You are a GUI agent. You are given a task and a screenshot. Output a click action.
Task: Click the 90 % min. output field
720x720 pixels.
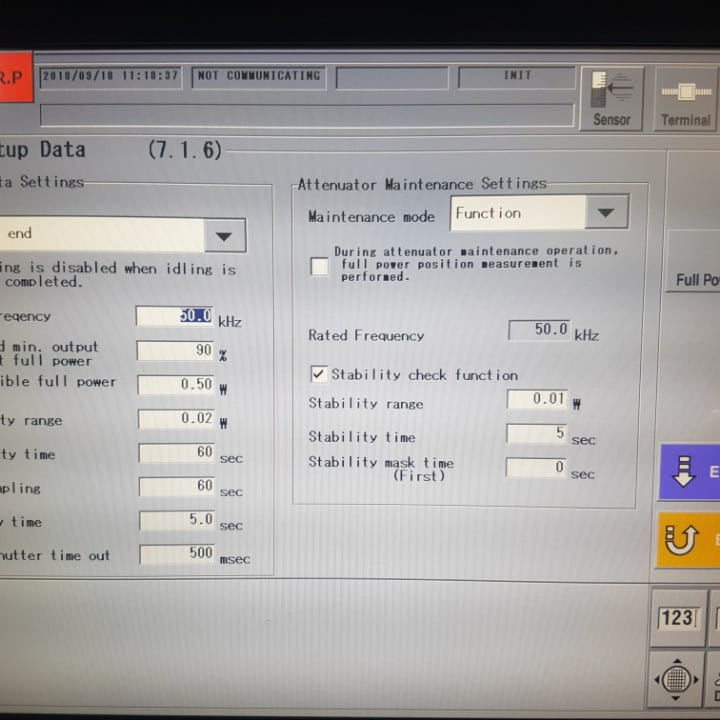pos(175,351)
